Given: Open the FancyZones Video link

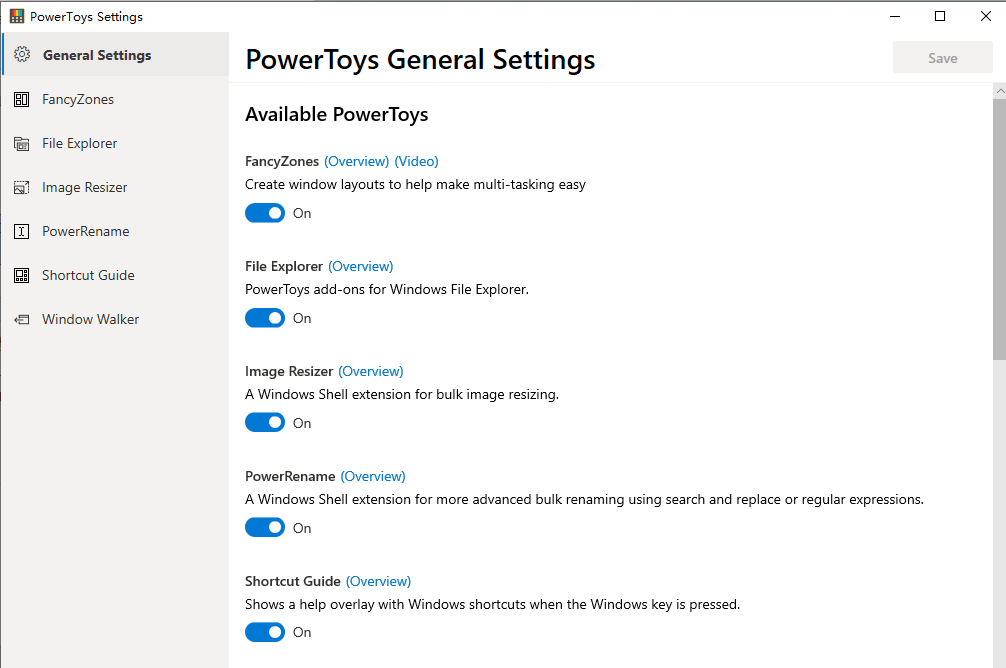Looking at the screenshot, I should (x=416, y=161).
